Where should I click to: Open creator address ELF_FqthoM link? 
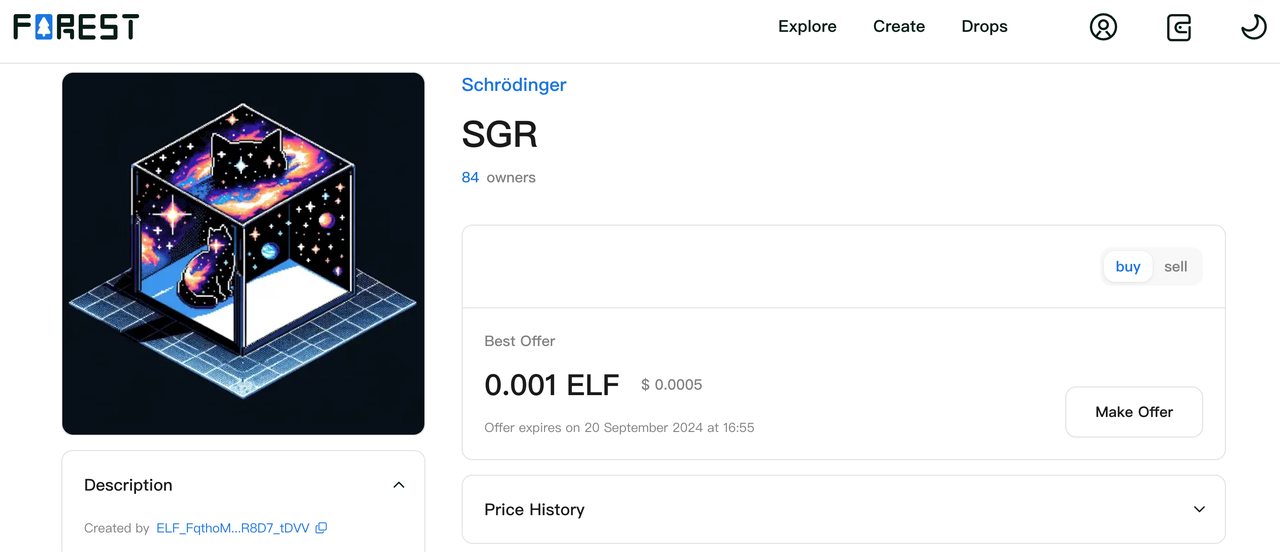click(233, 528)
